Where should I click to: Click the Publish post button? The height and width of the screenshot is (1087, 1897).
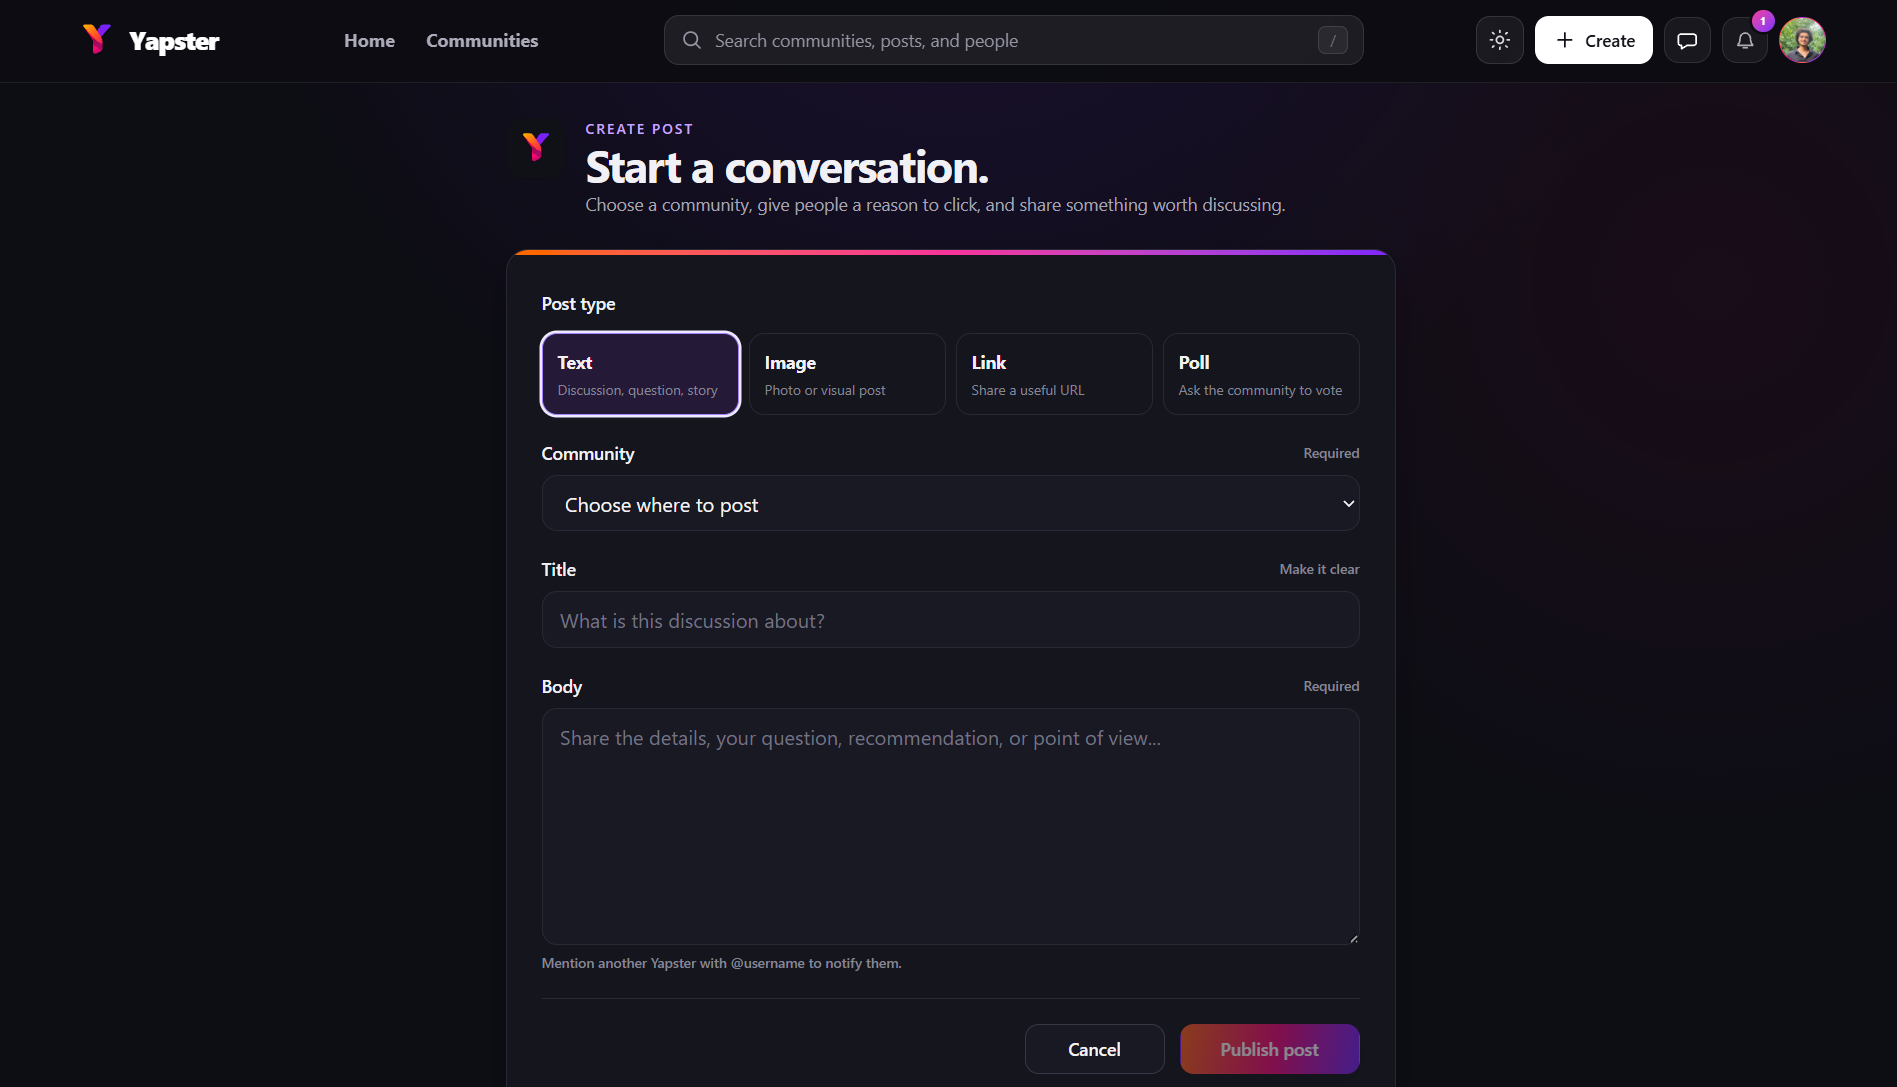pyautogui.click(x=1269, y=1049)
